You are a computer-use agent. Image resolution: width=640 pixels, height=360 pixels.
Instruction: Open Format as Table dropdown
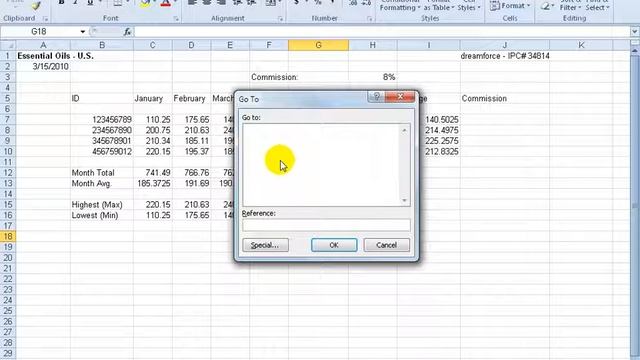pyautogui.click(x=439, y=5)
